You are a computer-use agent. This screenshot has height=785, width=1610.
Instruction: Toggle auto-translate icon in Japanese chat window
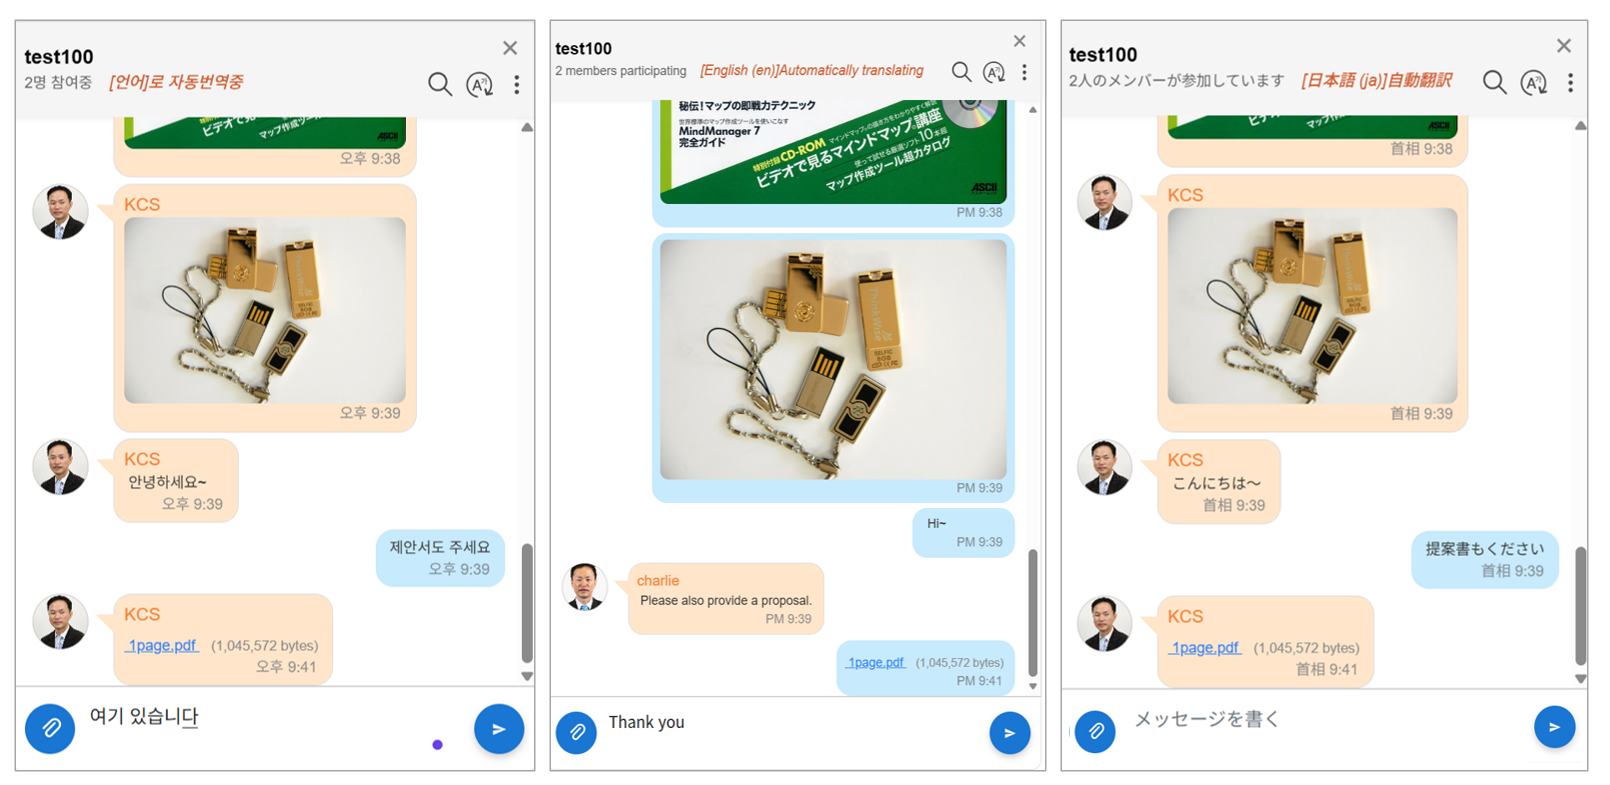pos(1533,83)
